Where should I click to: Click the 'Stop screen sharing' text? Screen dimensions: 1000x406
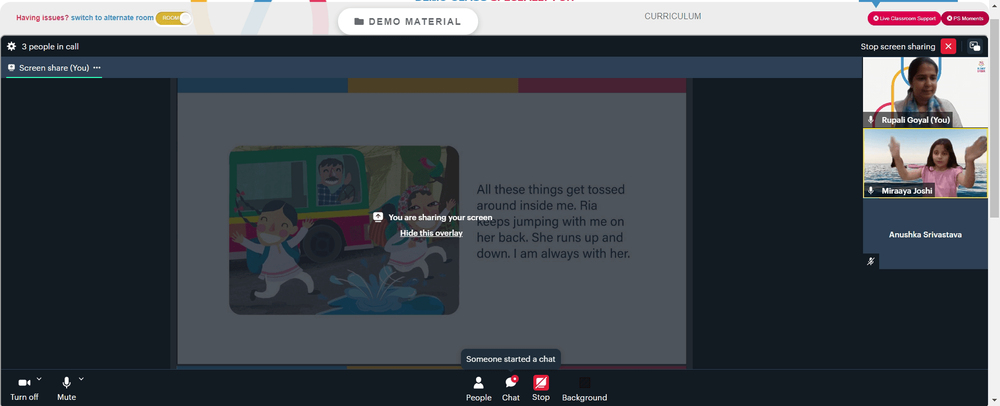(x=897, y=47)
